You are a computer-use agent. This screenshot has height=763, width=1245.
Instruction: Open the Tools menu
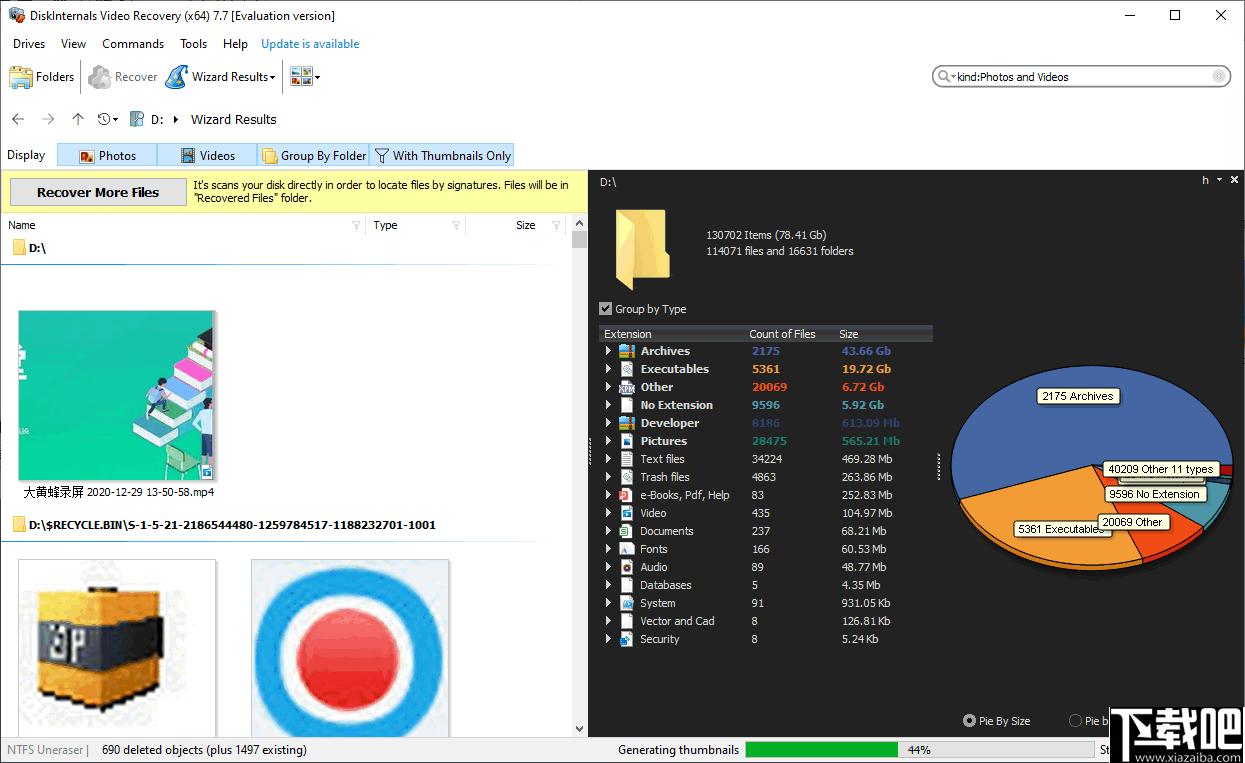[193, 44]
